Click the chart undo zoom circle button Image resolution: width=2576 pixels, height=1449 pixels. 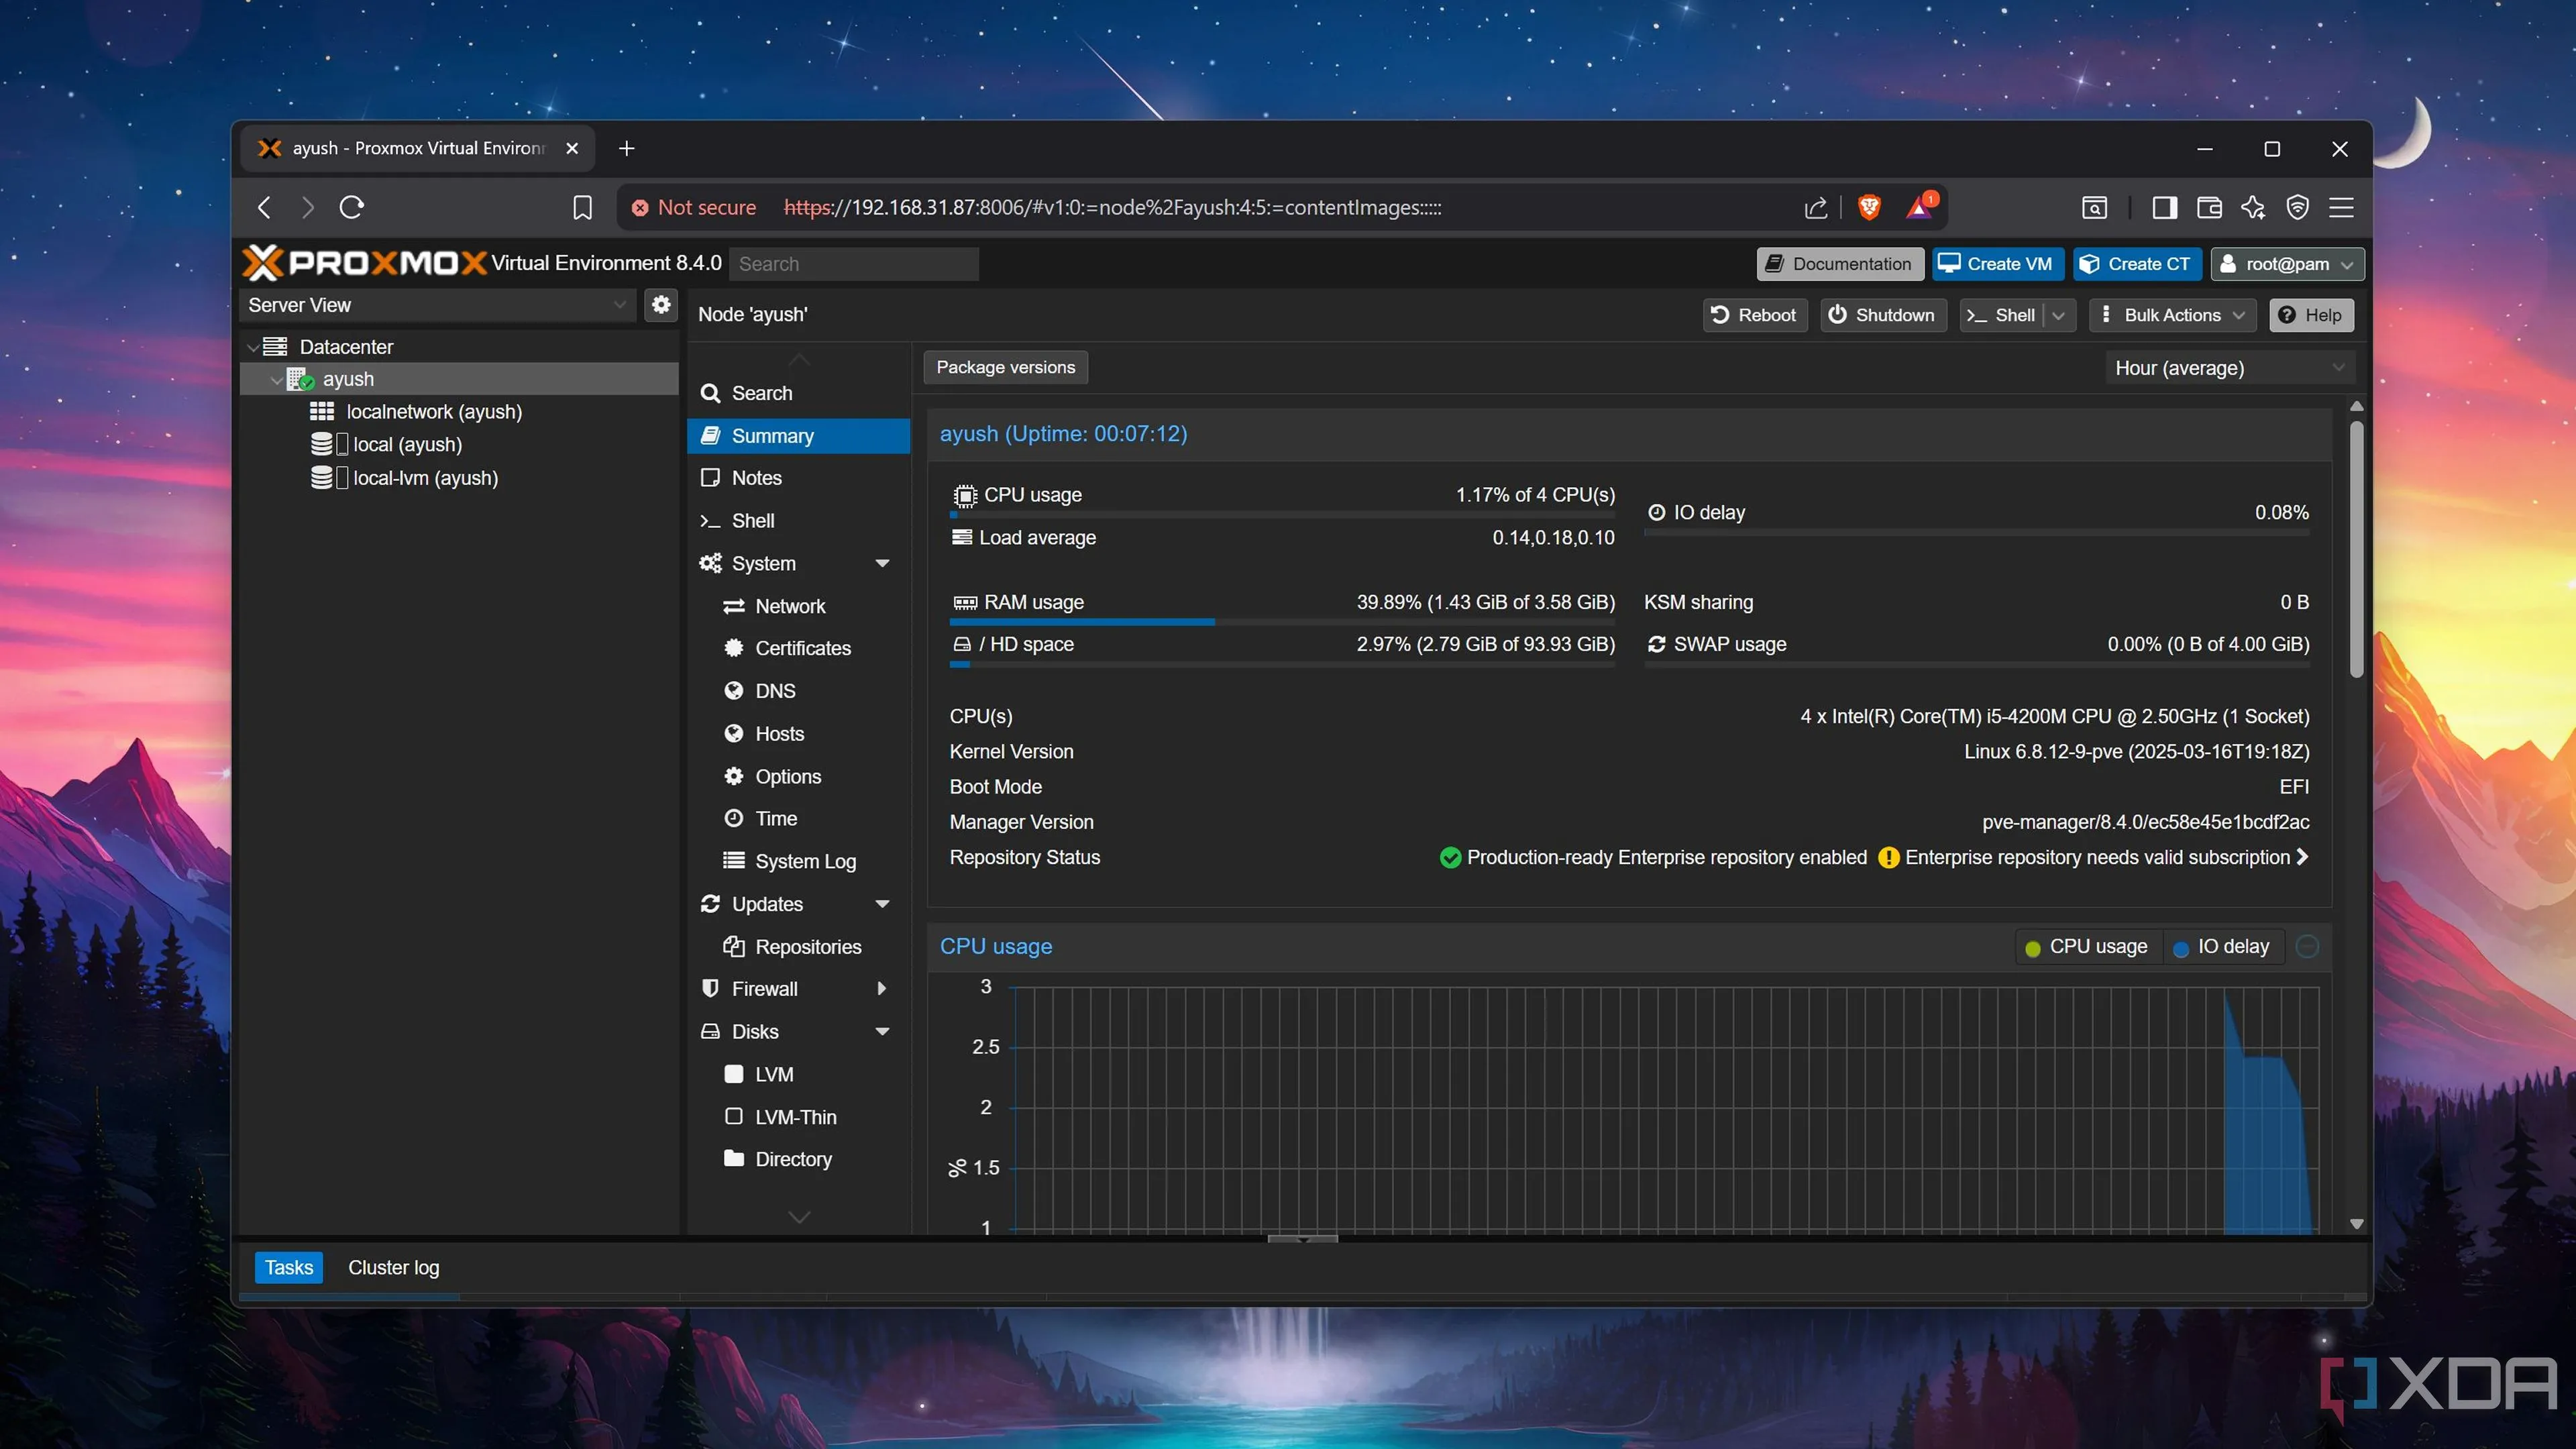coord(2307,946)
